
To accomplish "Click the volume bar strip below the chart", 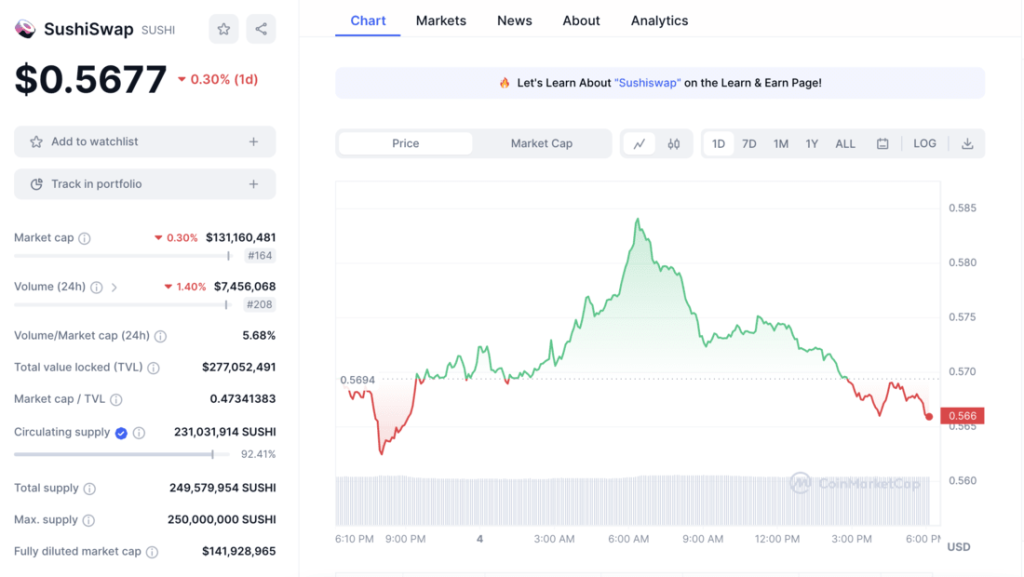I will [630, 495].
